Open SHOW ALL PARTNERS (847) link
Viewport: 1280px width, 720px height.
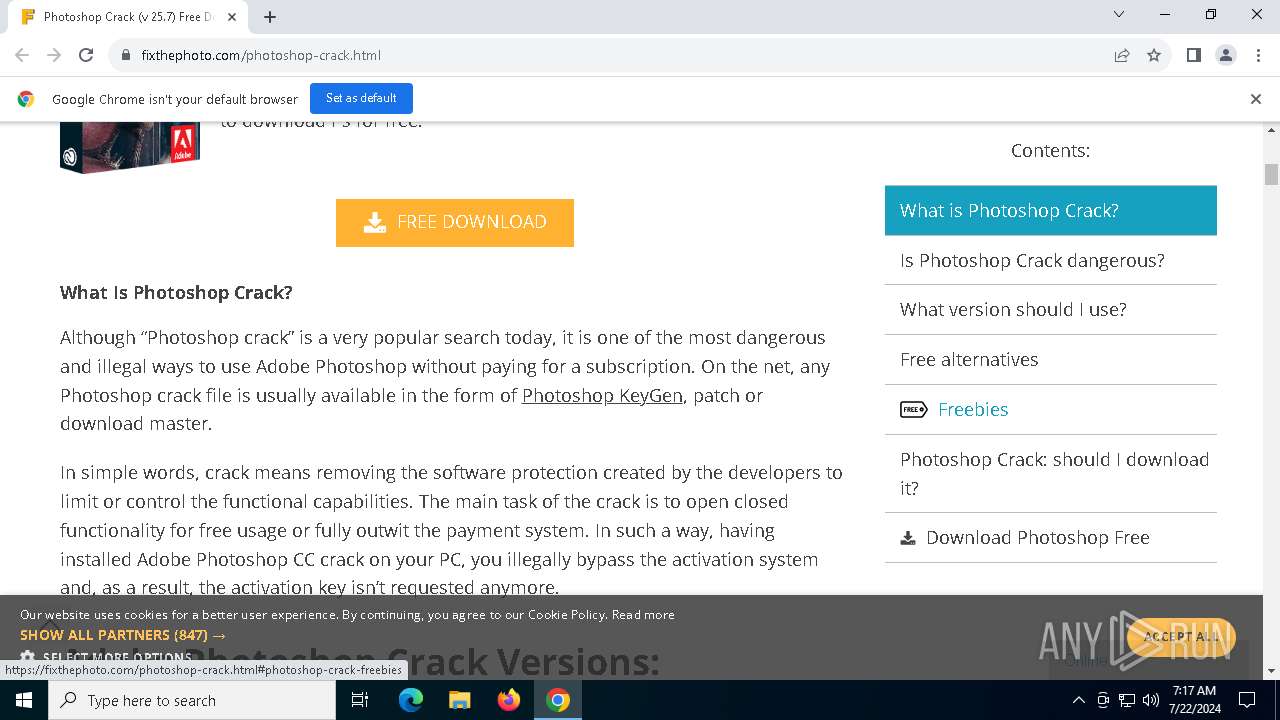[123, 635]
